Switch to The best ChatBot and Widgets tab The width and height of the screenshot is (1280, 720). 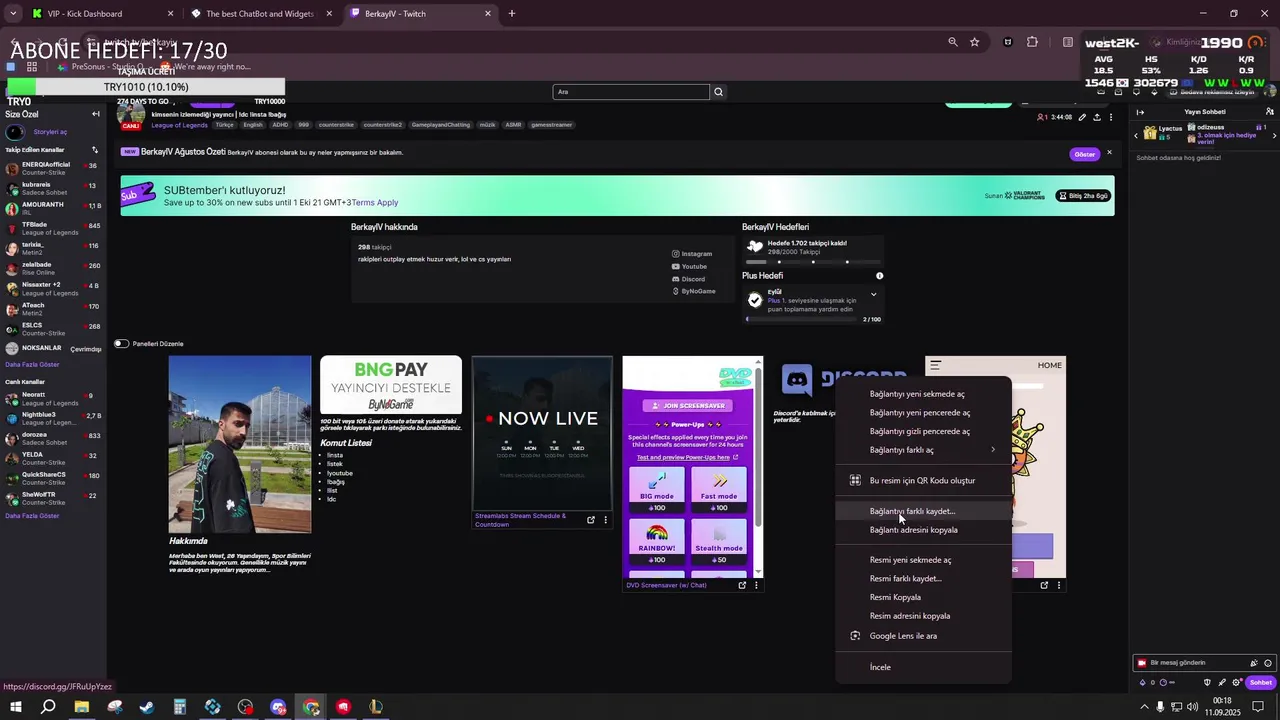coord(259,14)
